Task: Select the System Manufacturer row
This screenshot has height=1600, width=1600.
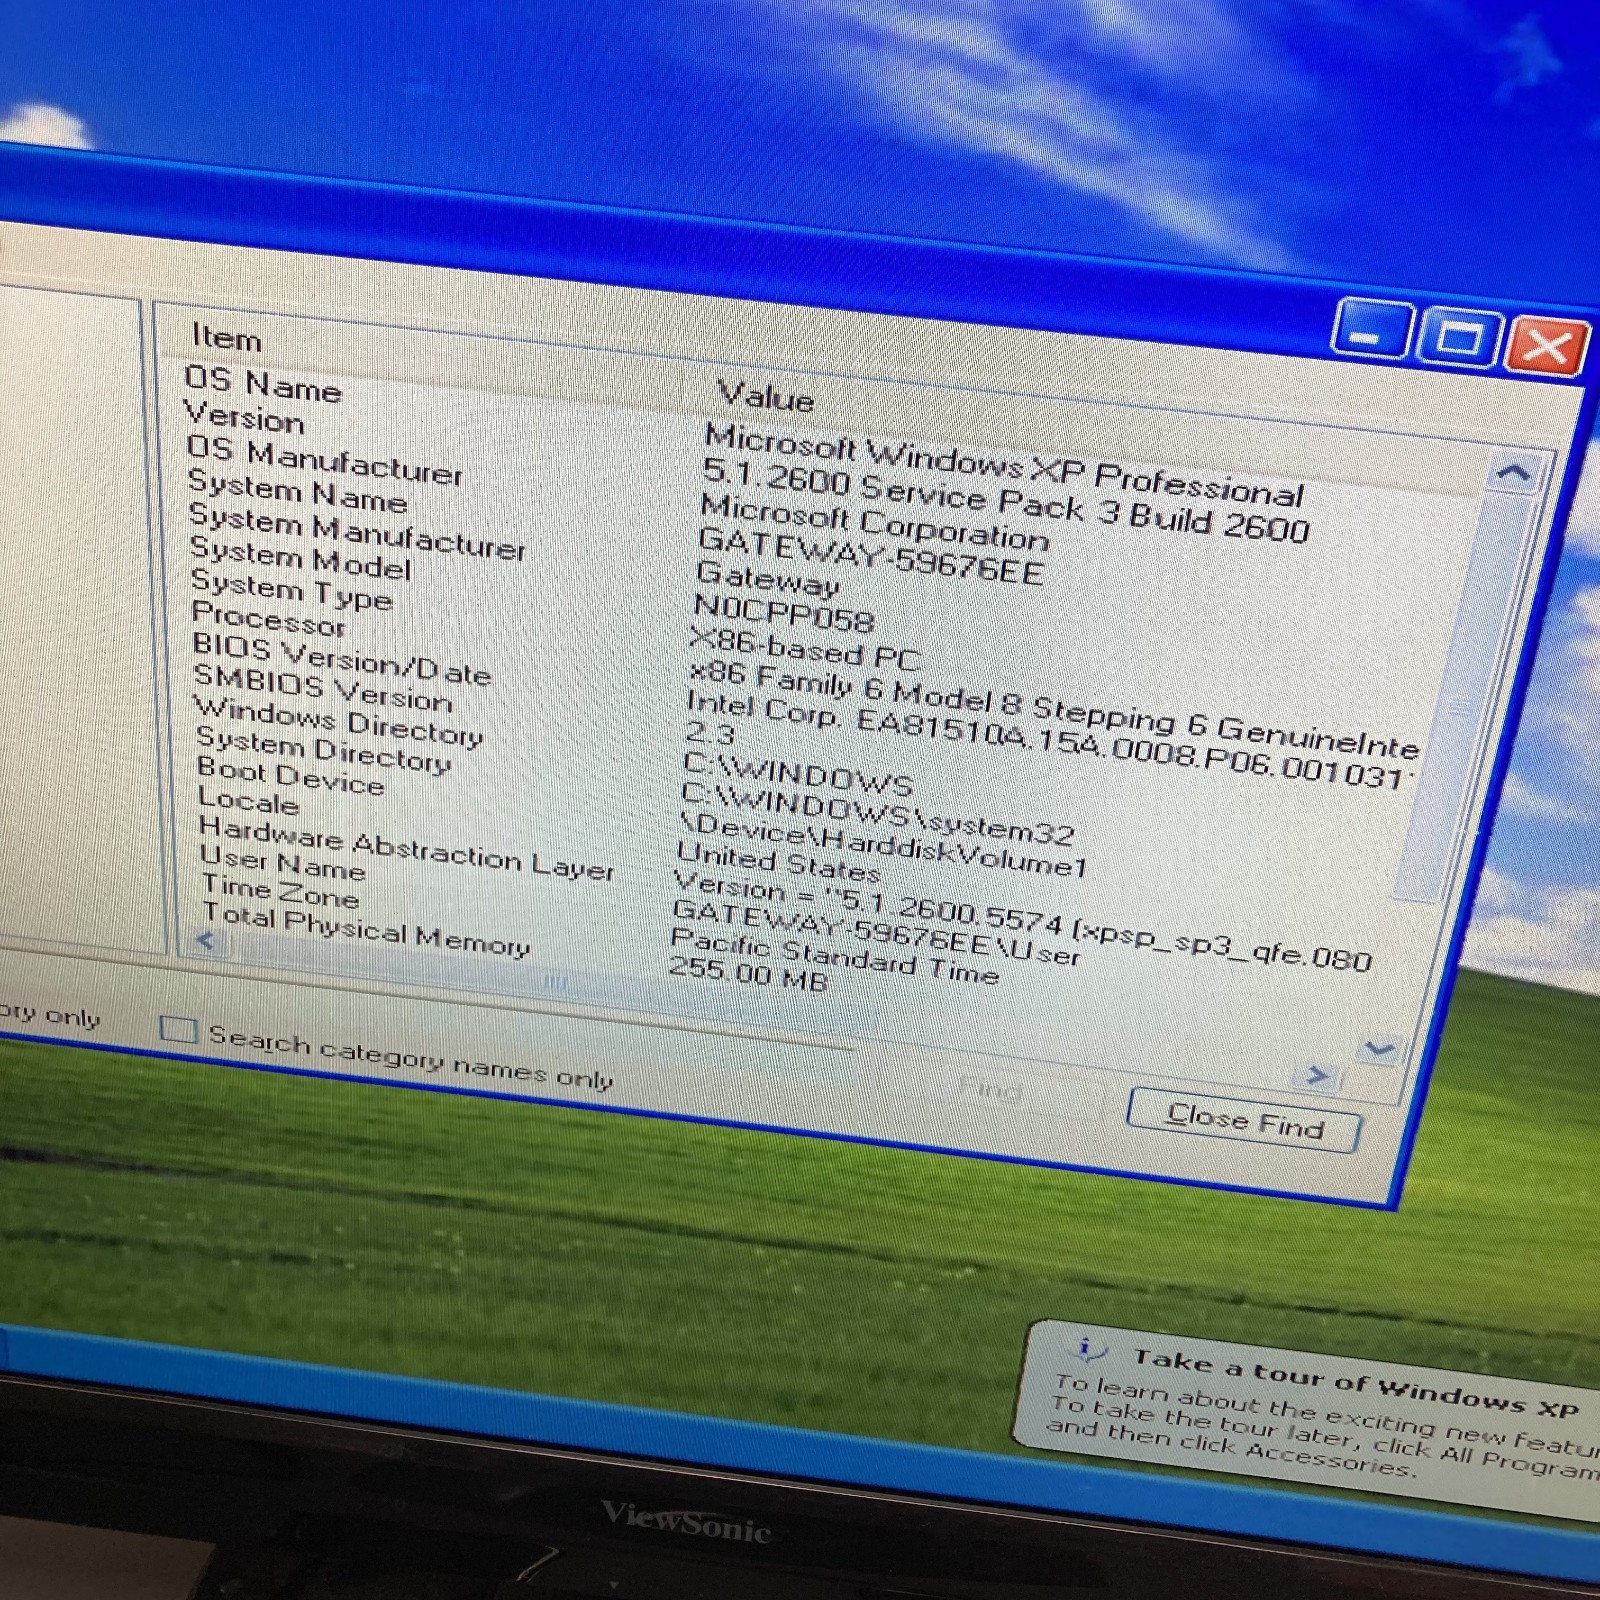Action: 357,531
